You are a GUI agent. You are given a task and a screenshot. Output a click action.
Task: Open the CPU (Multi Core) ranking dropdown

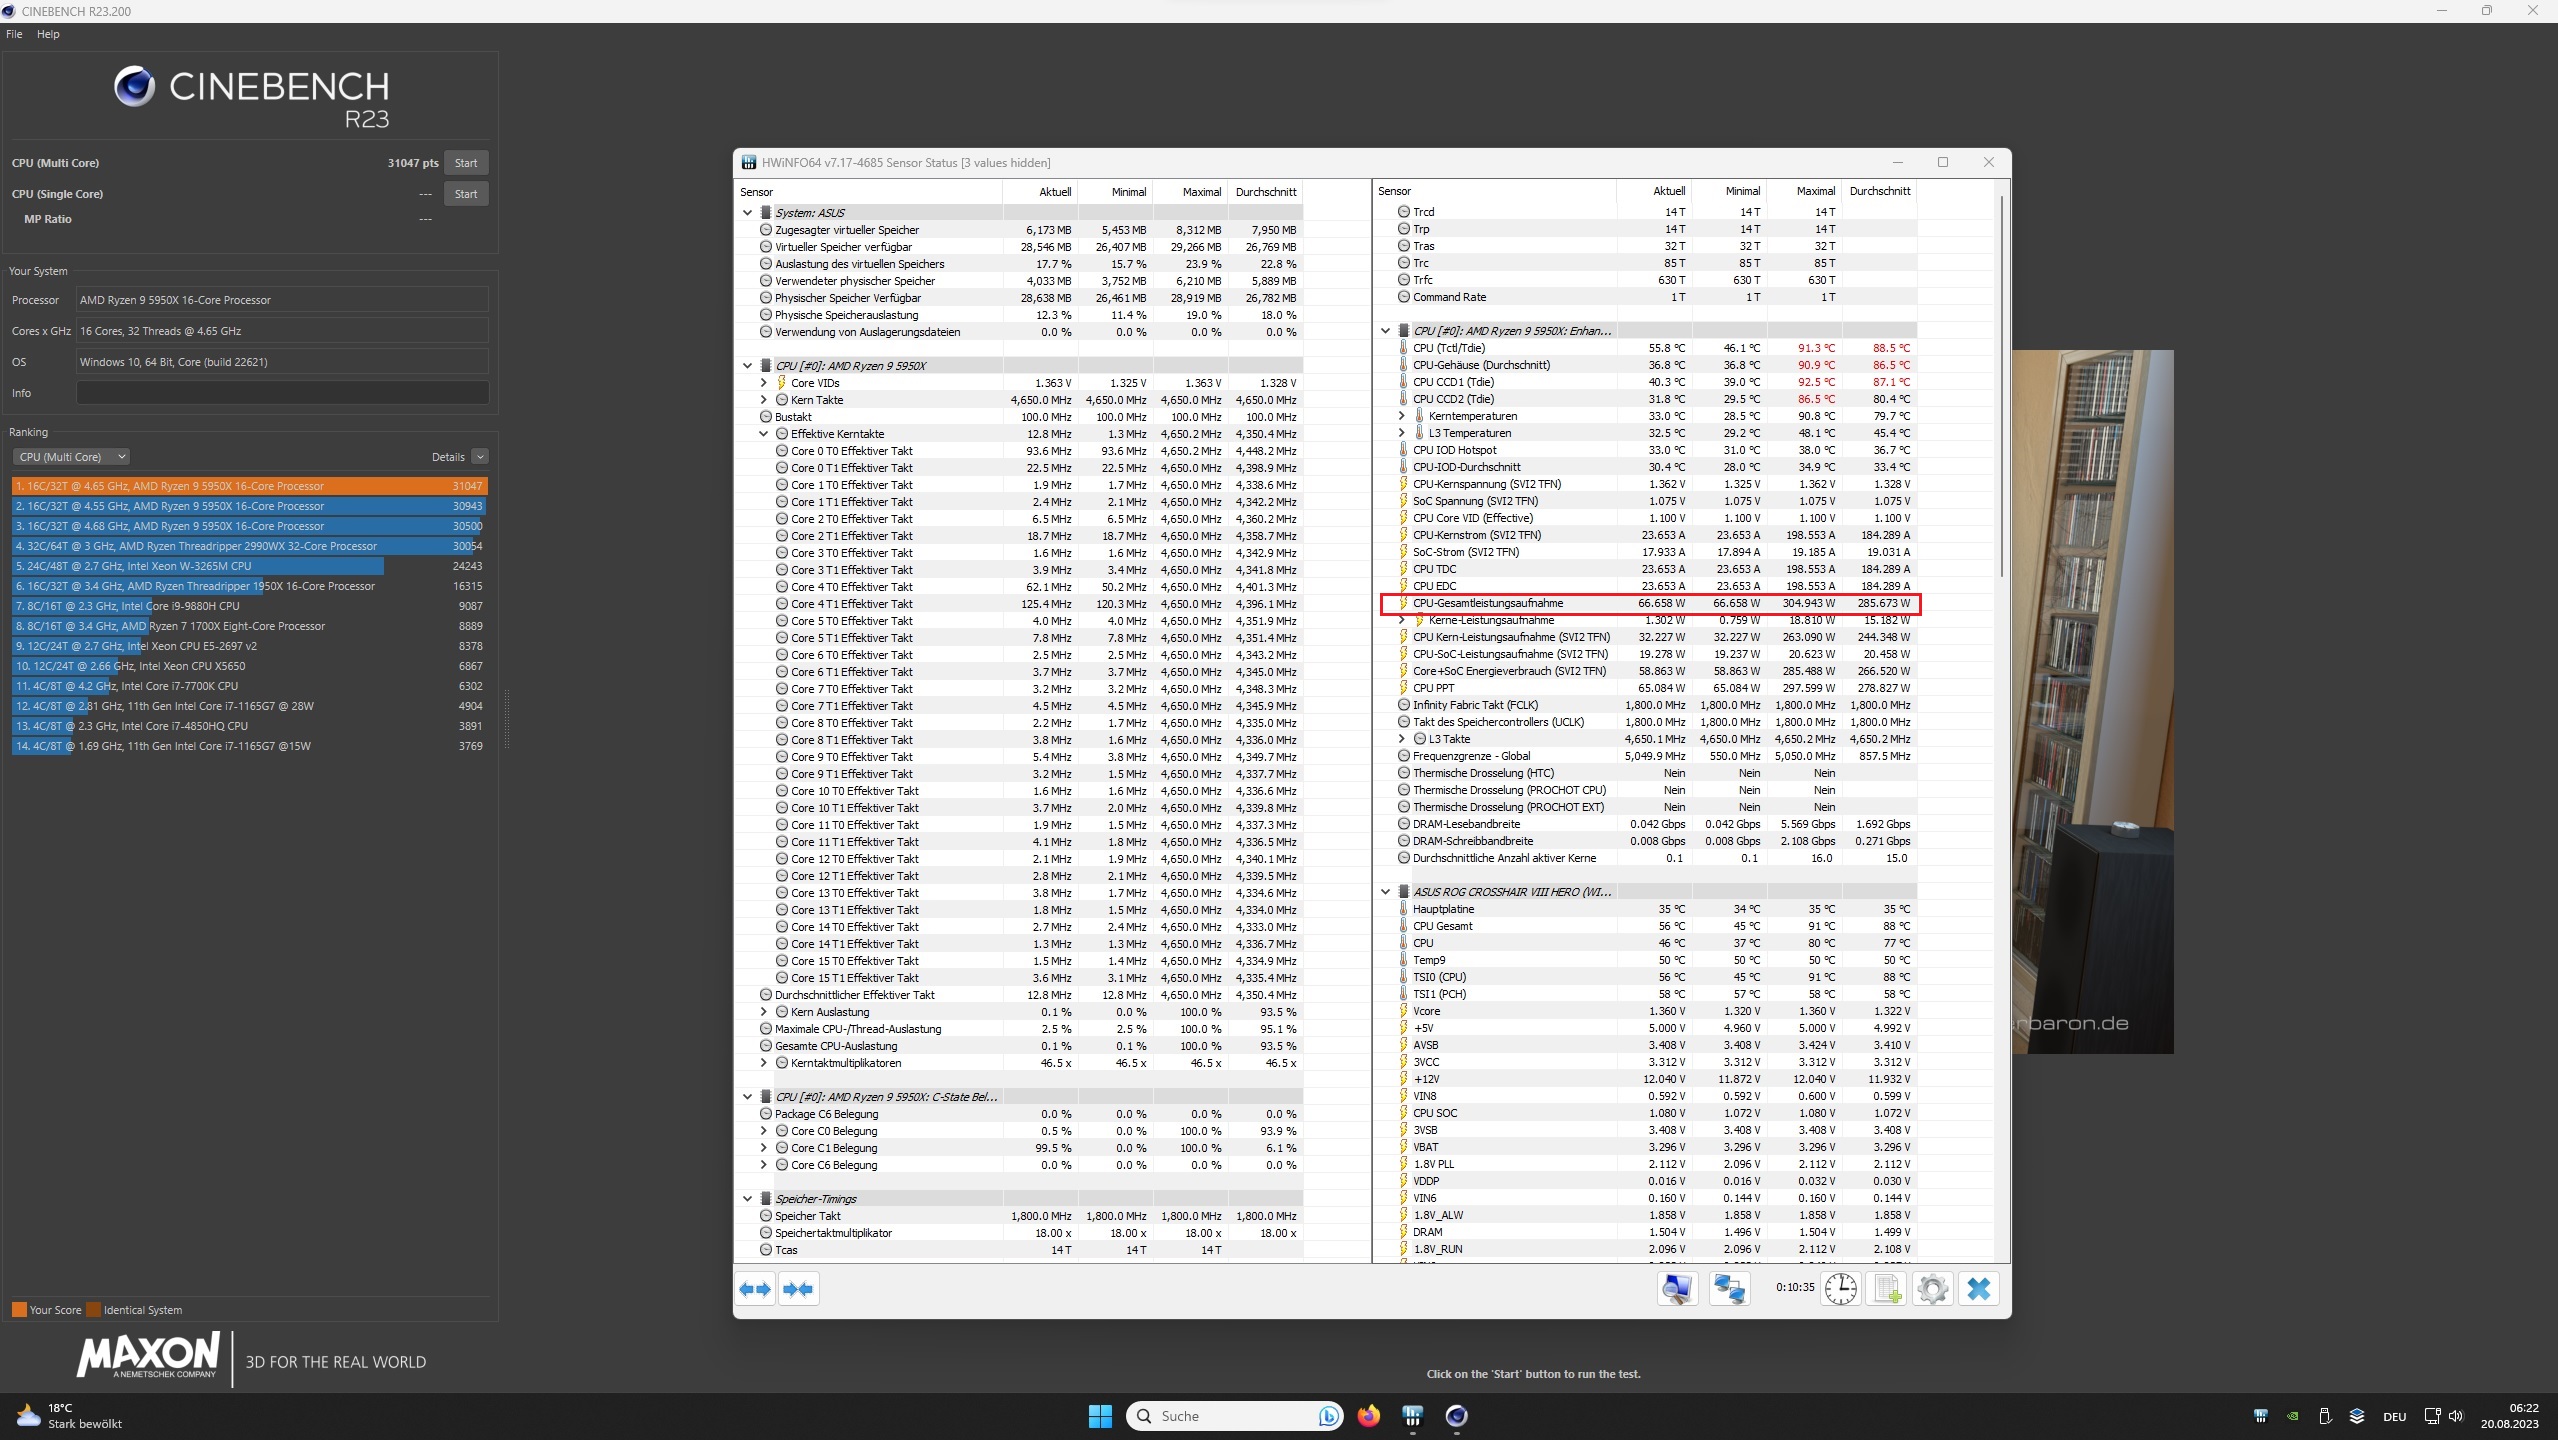(x=71, y=457)
